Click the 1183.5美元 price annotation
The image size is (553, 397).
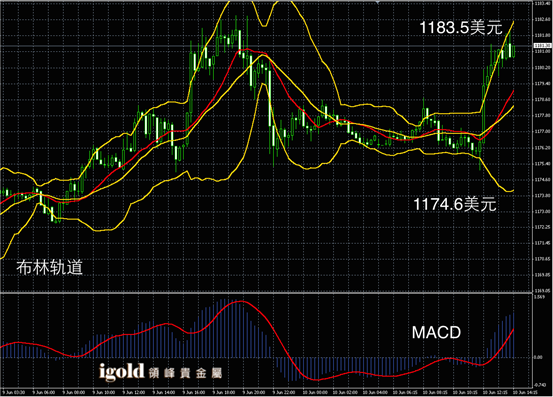coord(461,28)
